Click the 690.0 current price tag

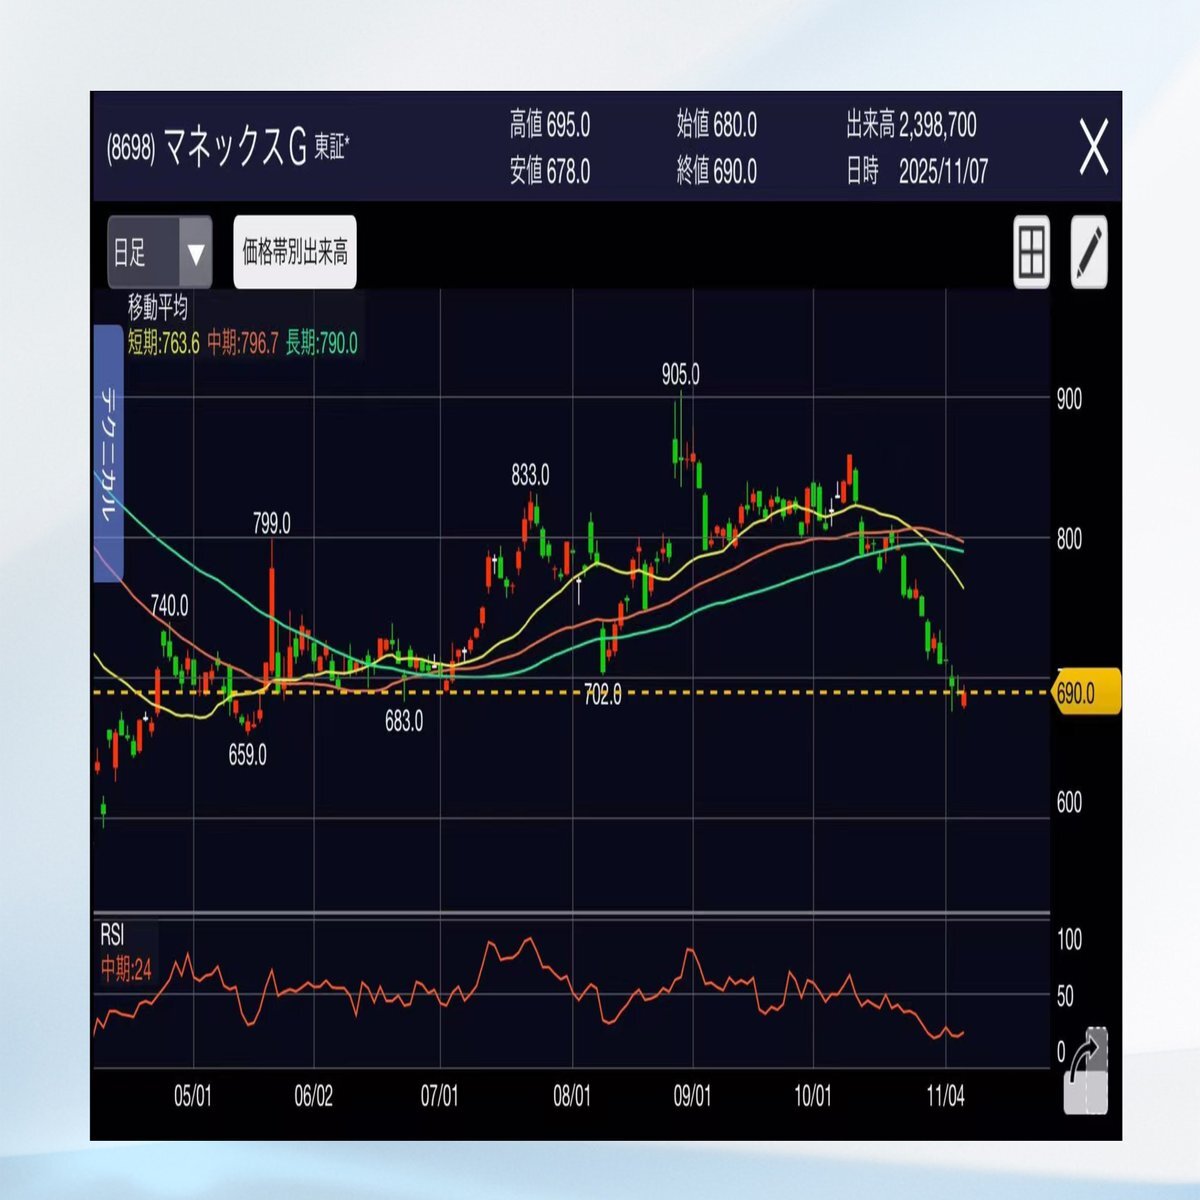1087,693
